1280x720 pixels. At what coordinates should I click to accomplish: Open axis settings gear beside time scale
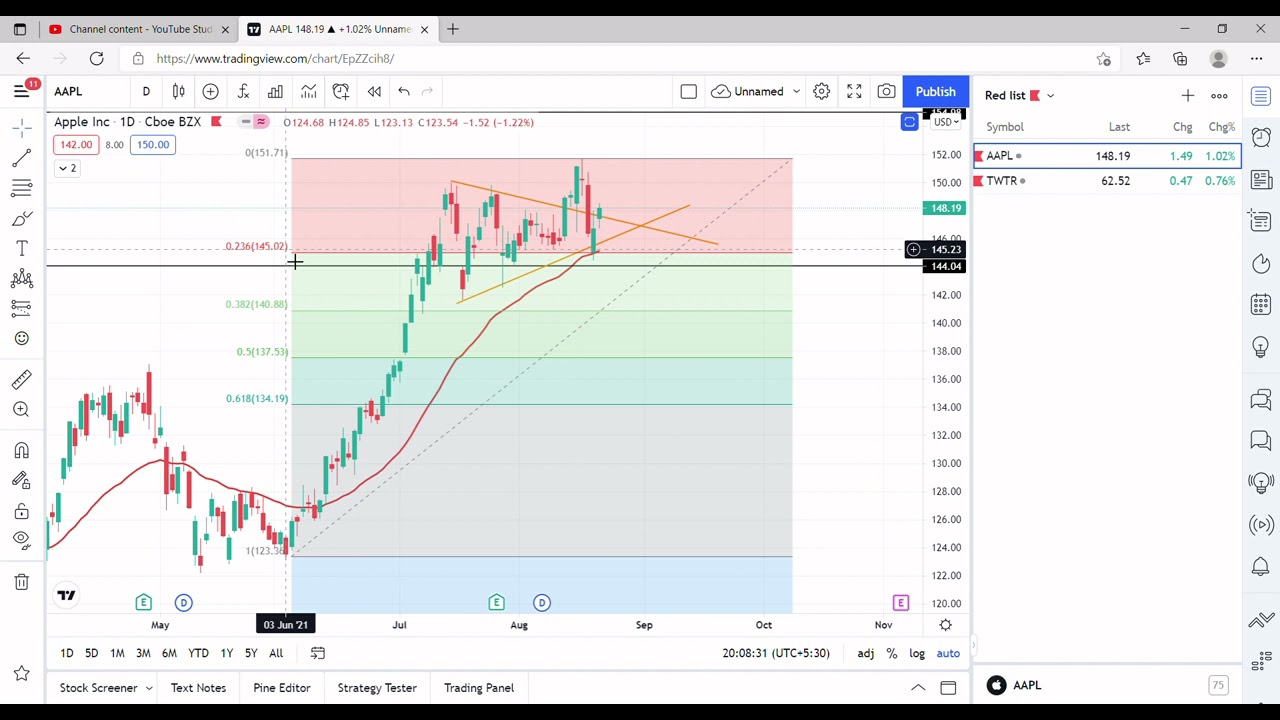coord(945,625)
